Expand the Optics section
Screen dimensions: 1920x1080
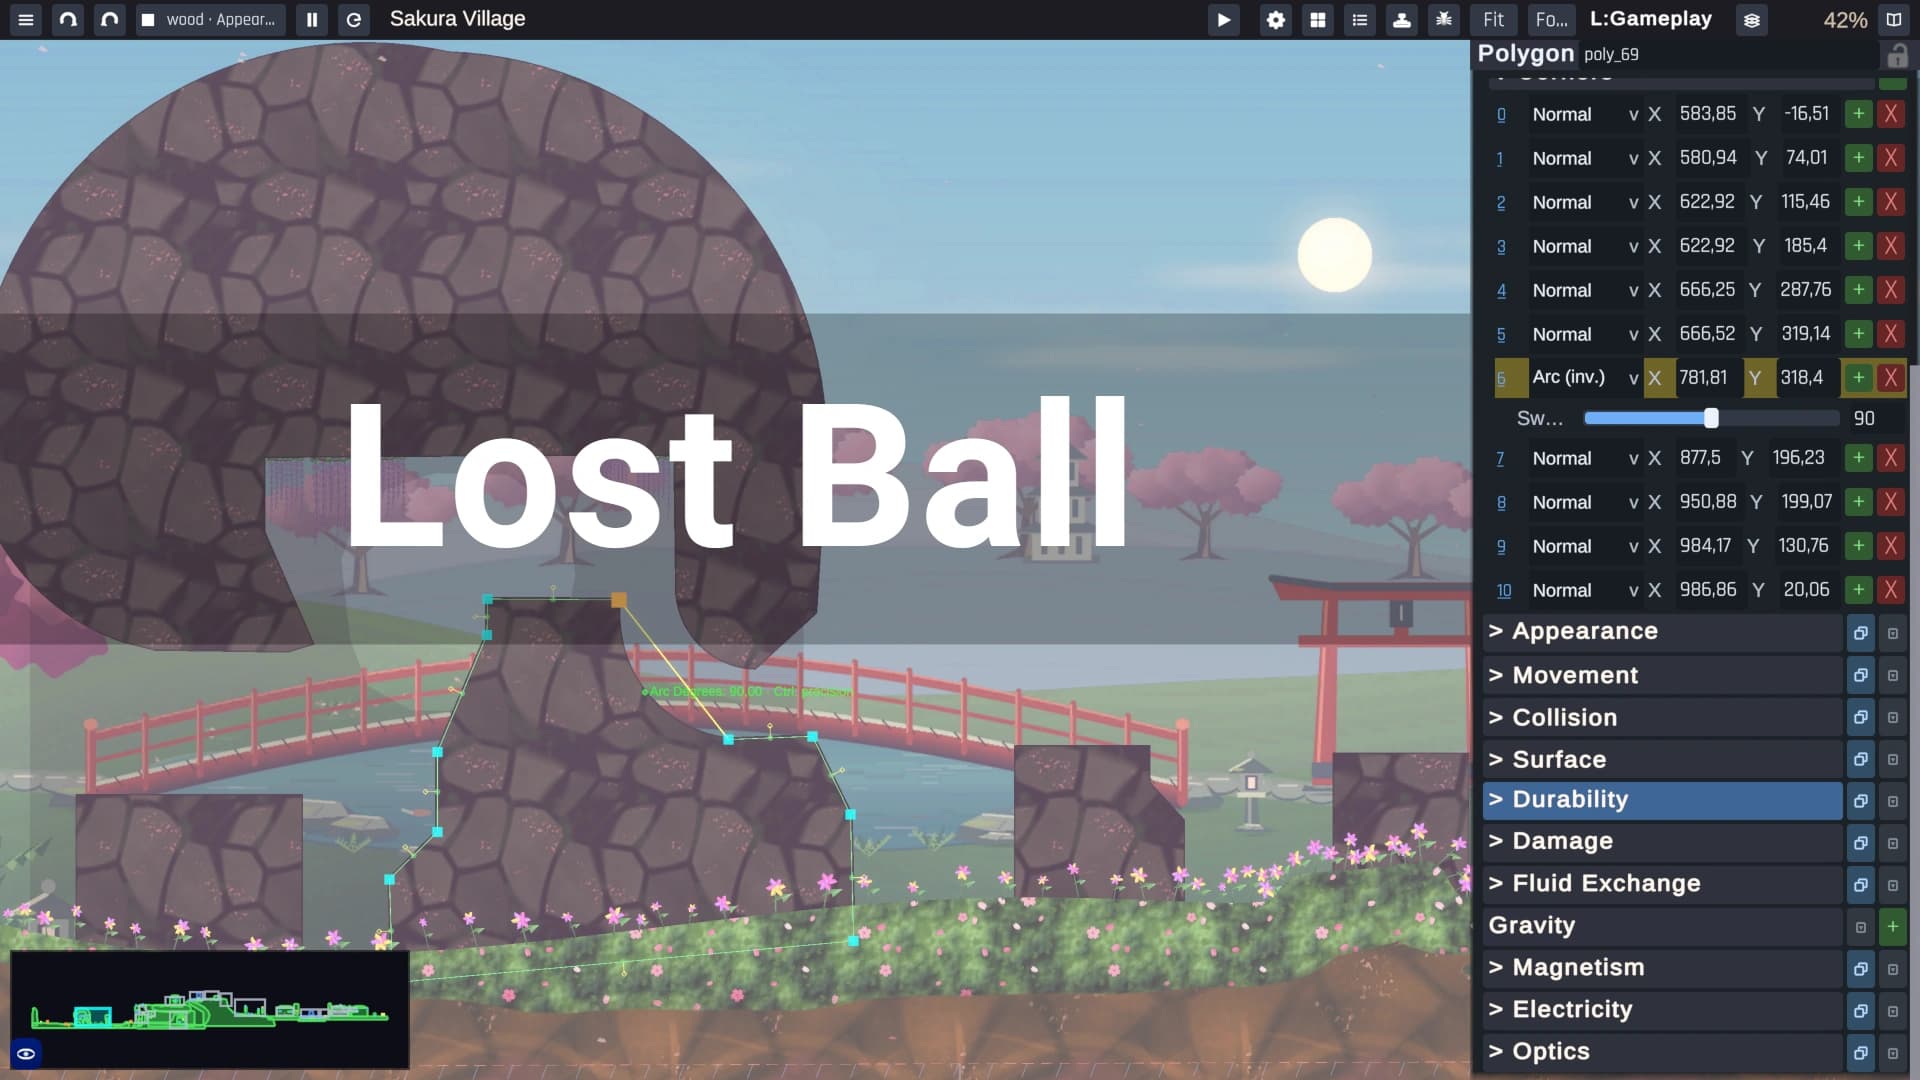point(1662,1052)
